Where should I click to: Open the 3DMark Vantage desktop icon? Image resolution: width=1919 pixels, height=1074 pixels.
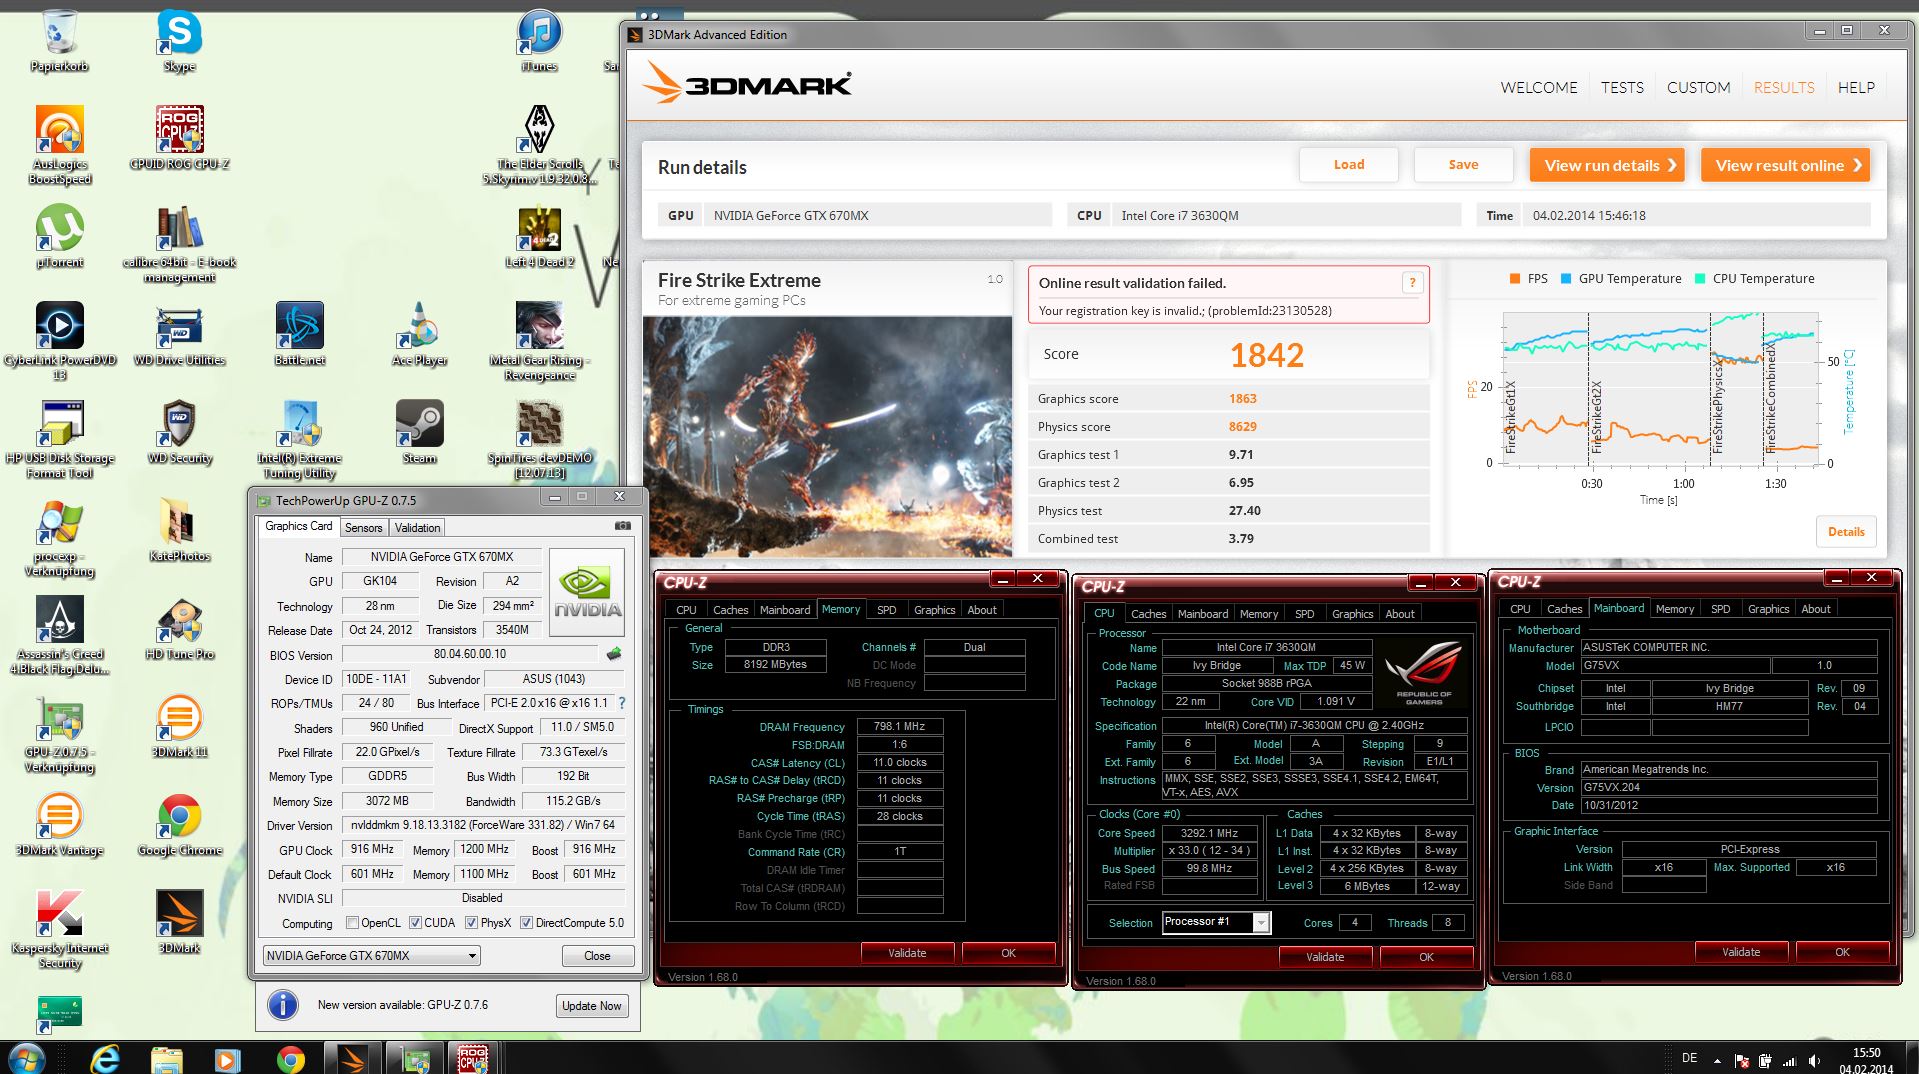point(60,823)
